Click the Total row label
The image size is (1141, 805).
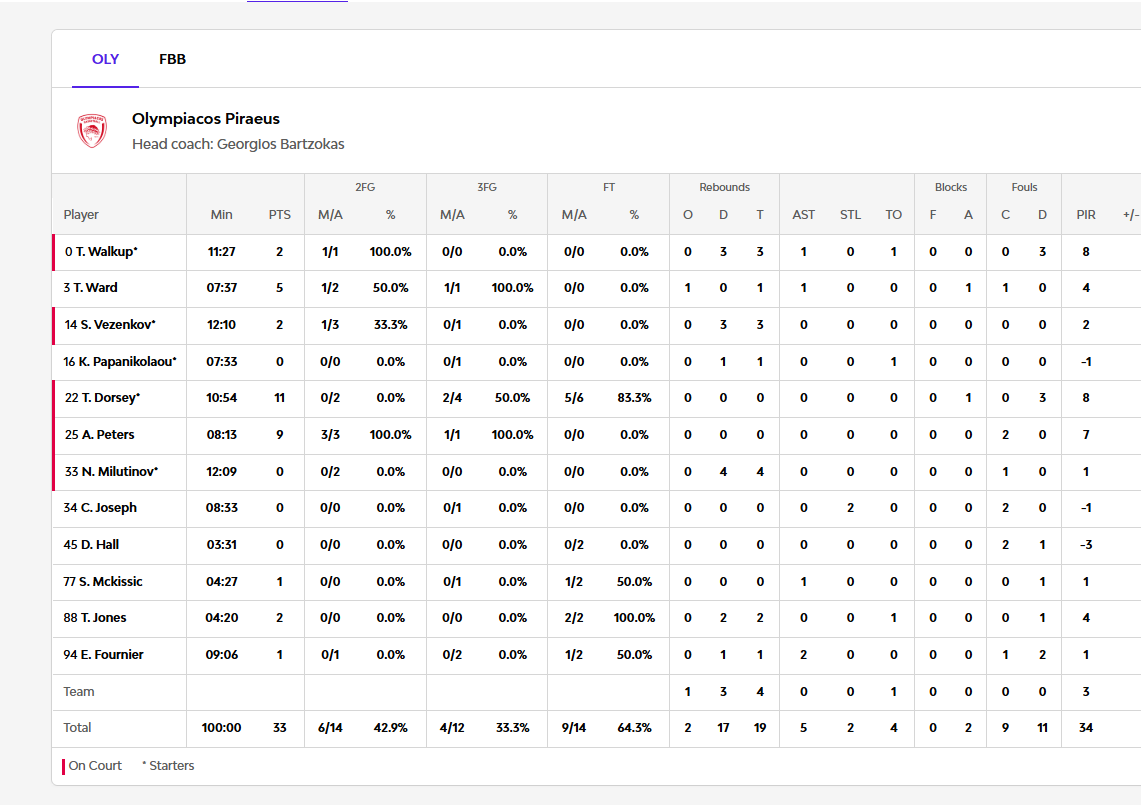[77, 727]
